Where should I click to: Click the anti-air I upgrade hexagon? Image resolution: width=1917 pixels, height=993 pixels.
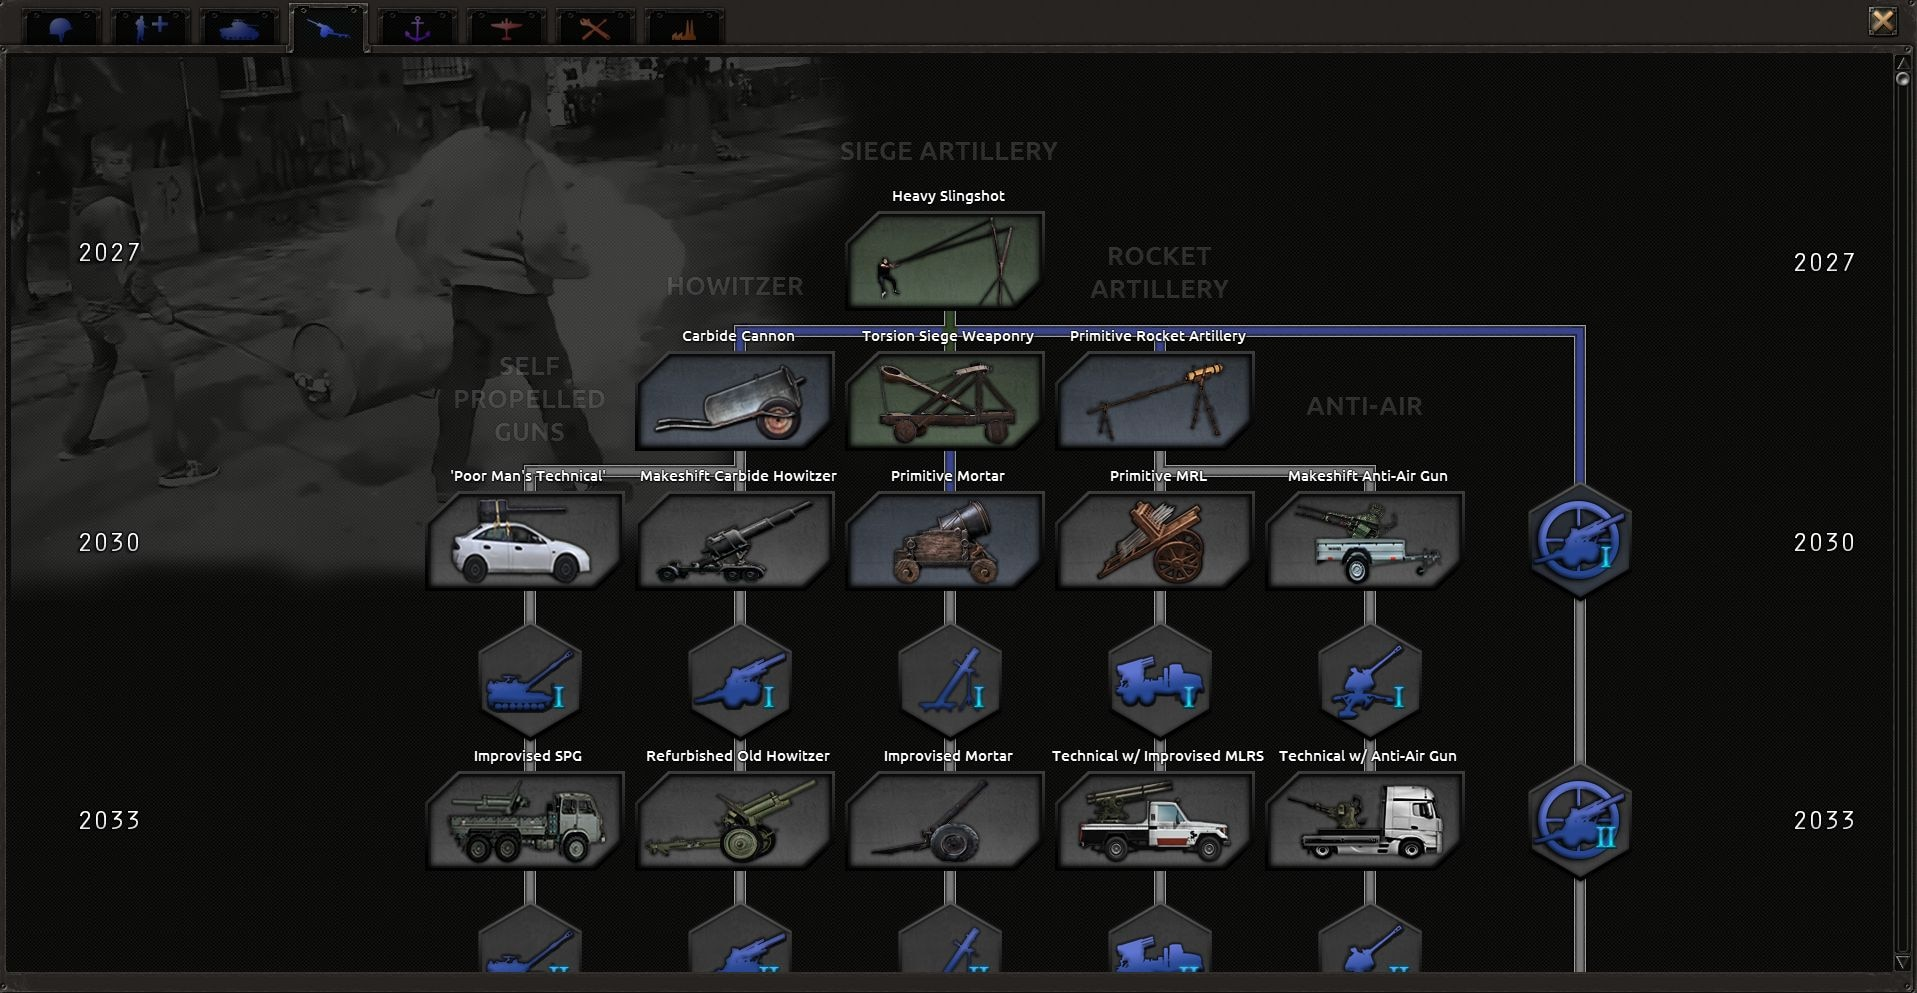point(1370,682)
